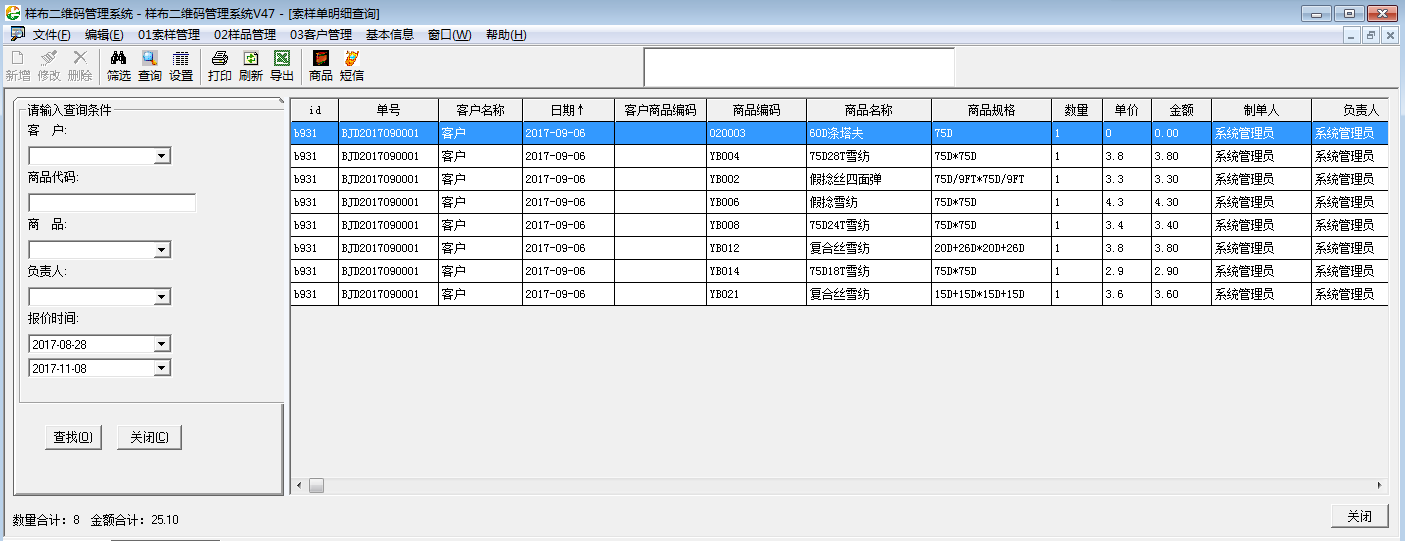This screenshot has width=1405, height=541.
Task: Open the 负责人 dropdown in query panel
Action: (162, 297)
